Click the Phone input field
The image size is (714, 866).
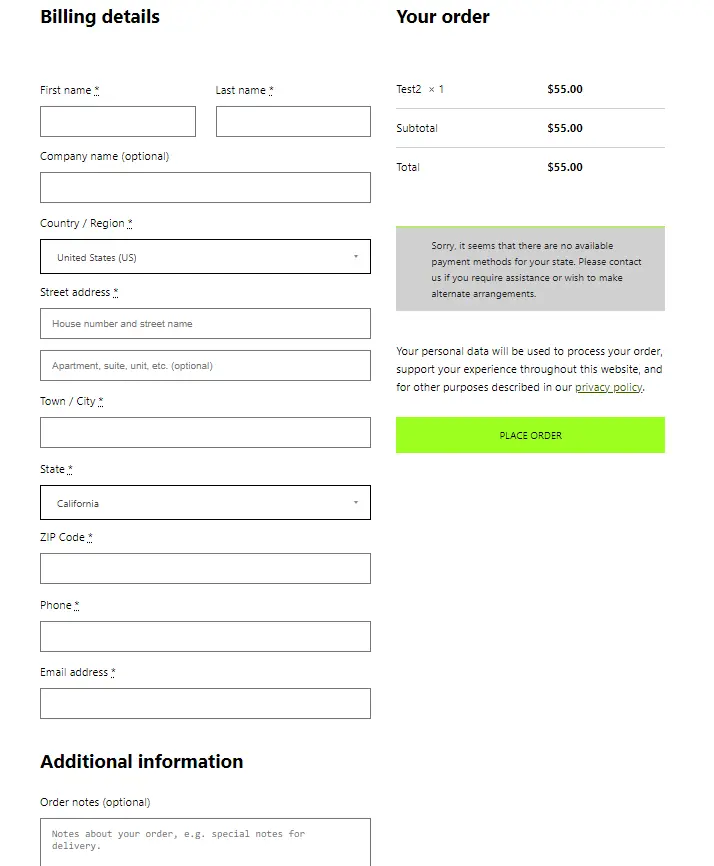[205, 636]
